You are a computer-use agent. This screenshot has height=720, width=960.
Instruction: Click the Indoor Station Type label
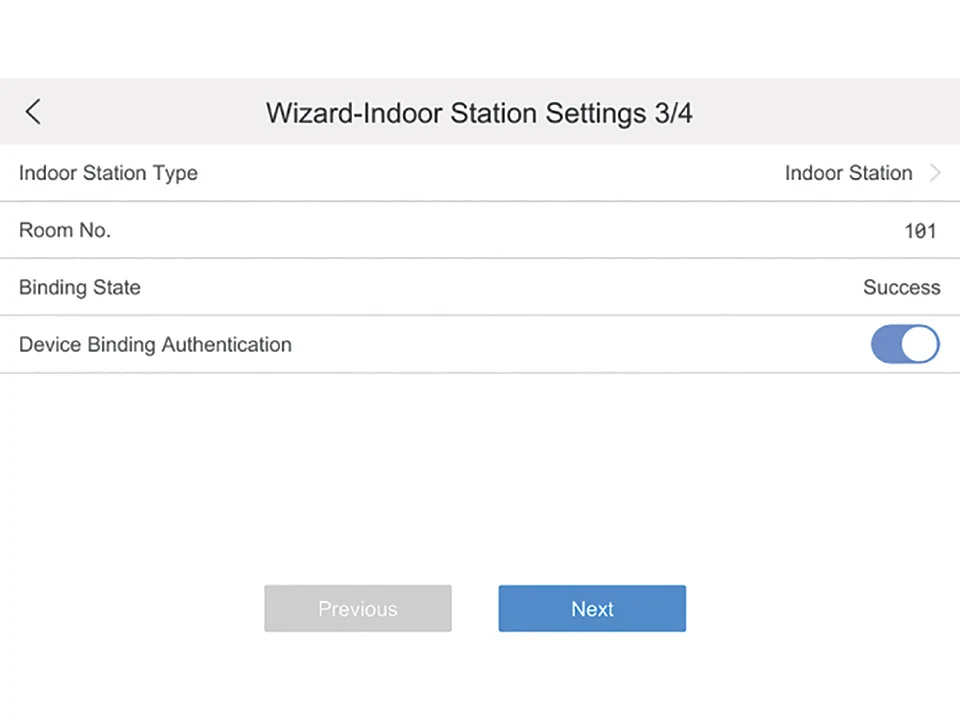pos(108,174)
